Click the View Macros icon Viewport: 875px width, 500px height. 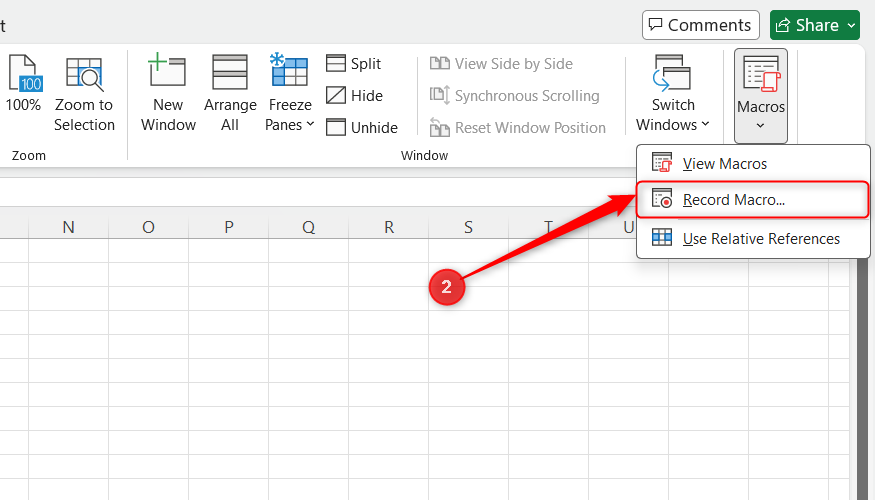pos(662,163)
